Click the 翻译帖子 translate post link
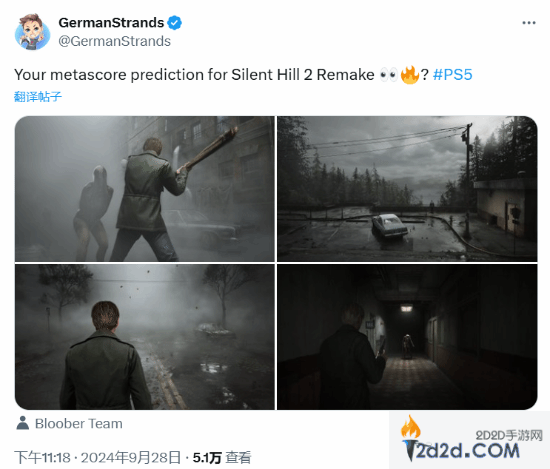The image size is (550, 469). (38, 96)
